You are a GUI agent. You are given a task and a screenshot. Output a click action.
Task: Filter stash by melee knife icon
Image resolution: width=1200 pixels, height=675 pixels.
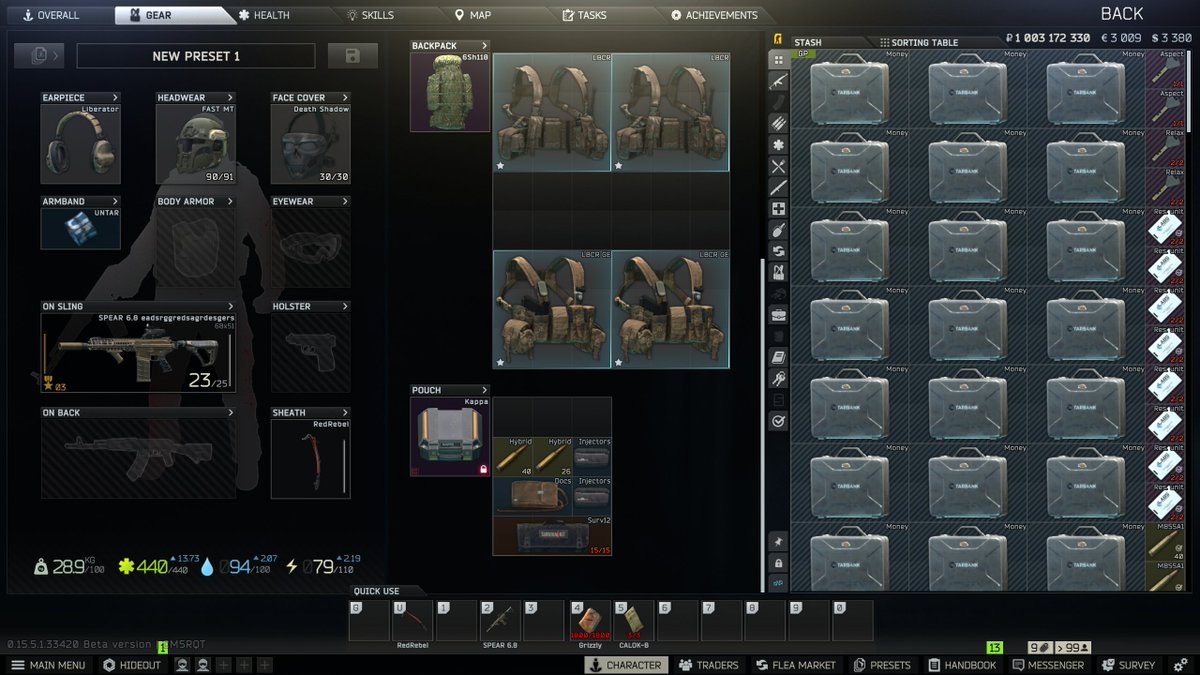tap(778, 187)
